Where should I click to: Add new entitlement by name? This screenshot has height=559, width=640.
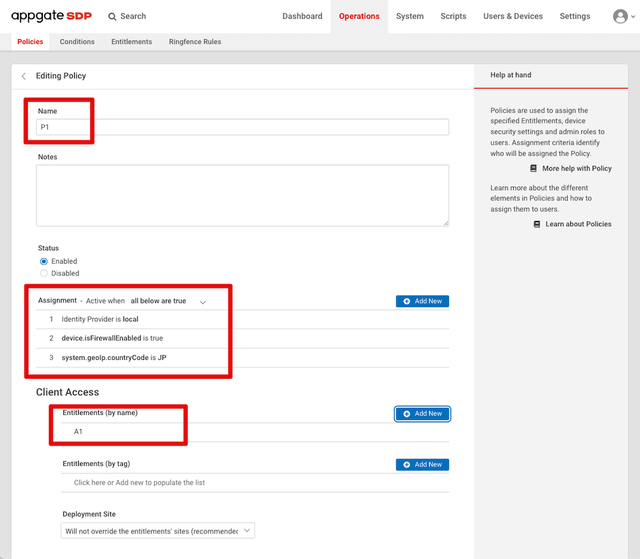coord(422,413)
